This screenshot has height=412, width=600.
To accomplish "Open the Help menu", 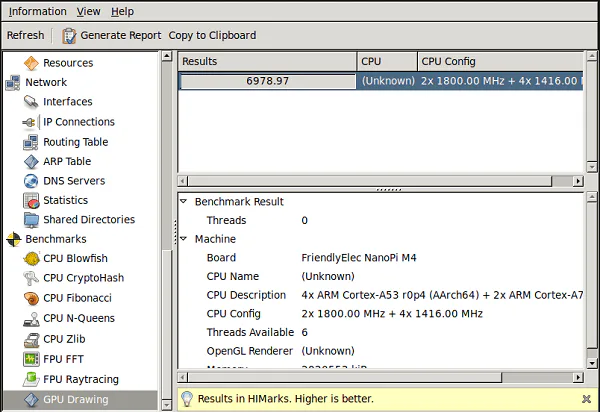I will [122, 11].
